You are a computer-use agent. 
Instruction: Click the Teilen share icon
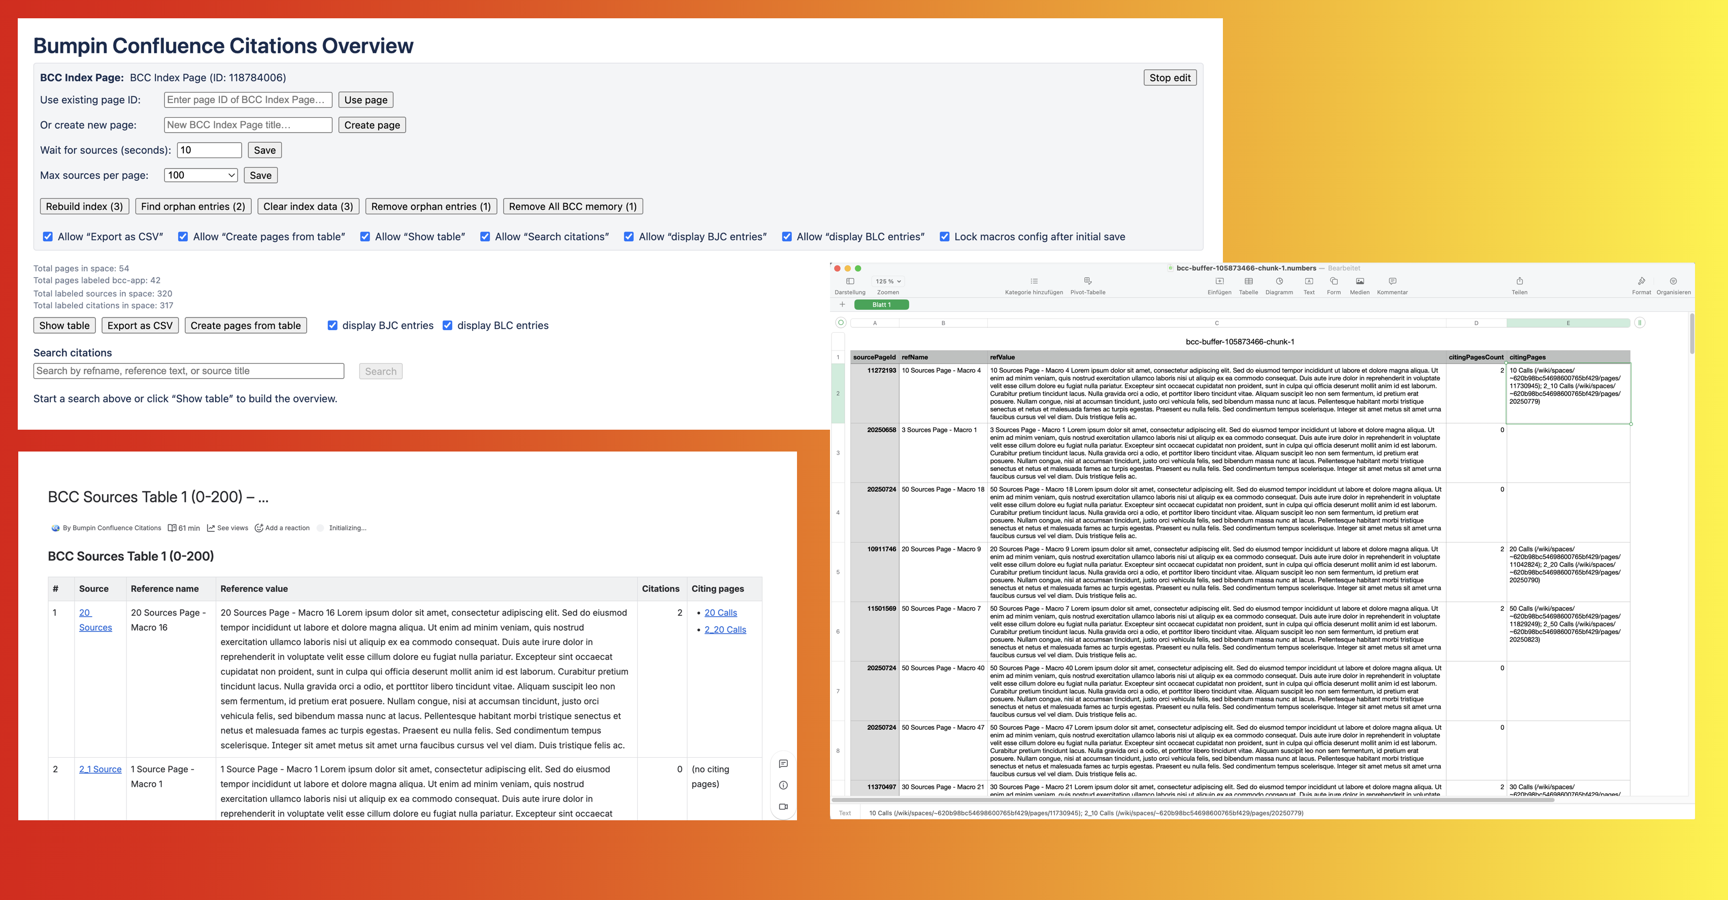(1519, 281)
